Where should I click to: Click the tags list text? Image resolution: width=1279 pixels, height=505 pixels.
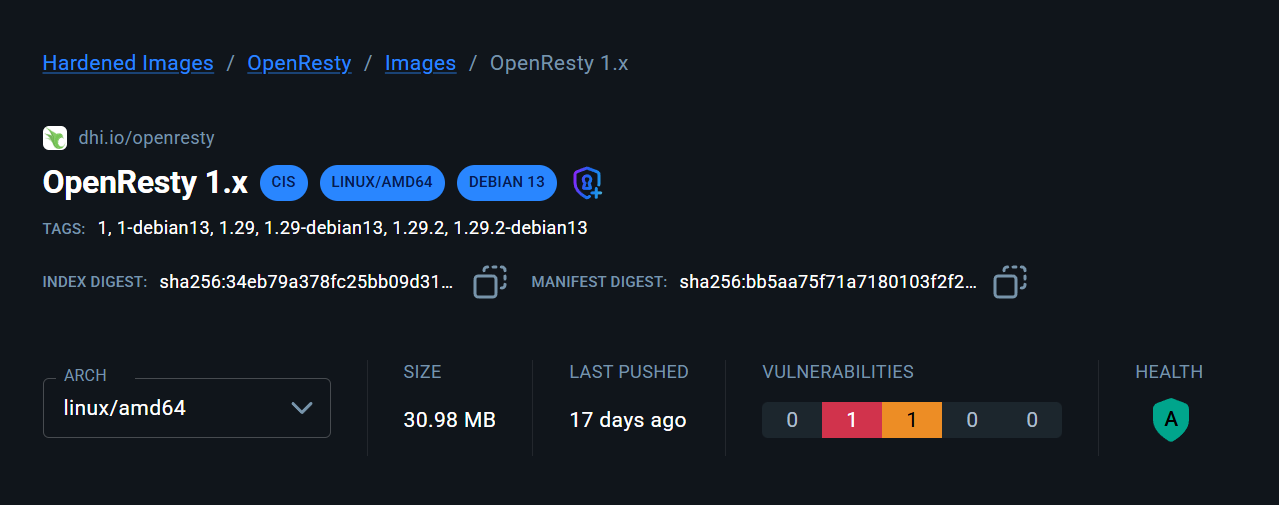tap(342, 228)
